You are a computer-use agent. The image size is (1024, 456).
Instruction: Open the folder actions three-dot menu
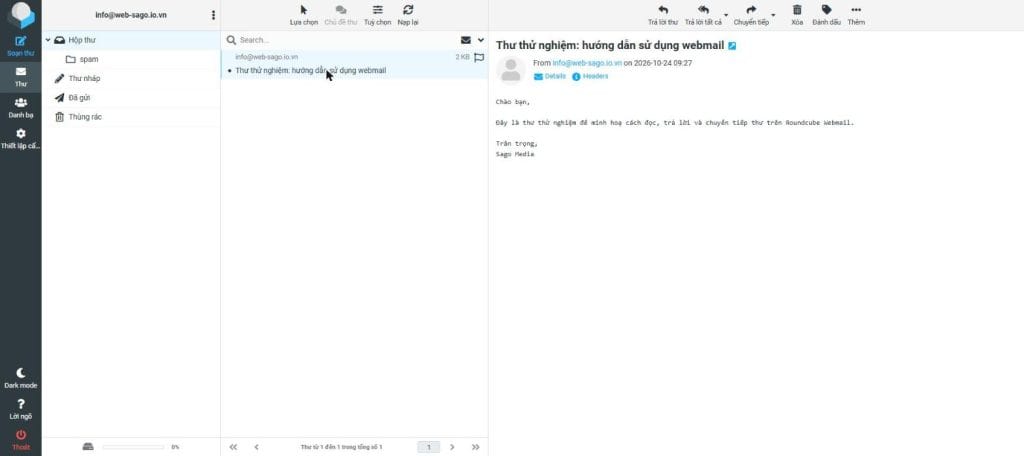[x=214, y=14]
